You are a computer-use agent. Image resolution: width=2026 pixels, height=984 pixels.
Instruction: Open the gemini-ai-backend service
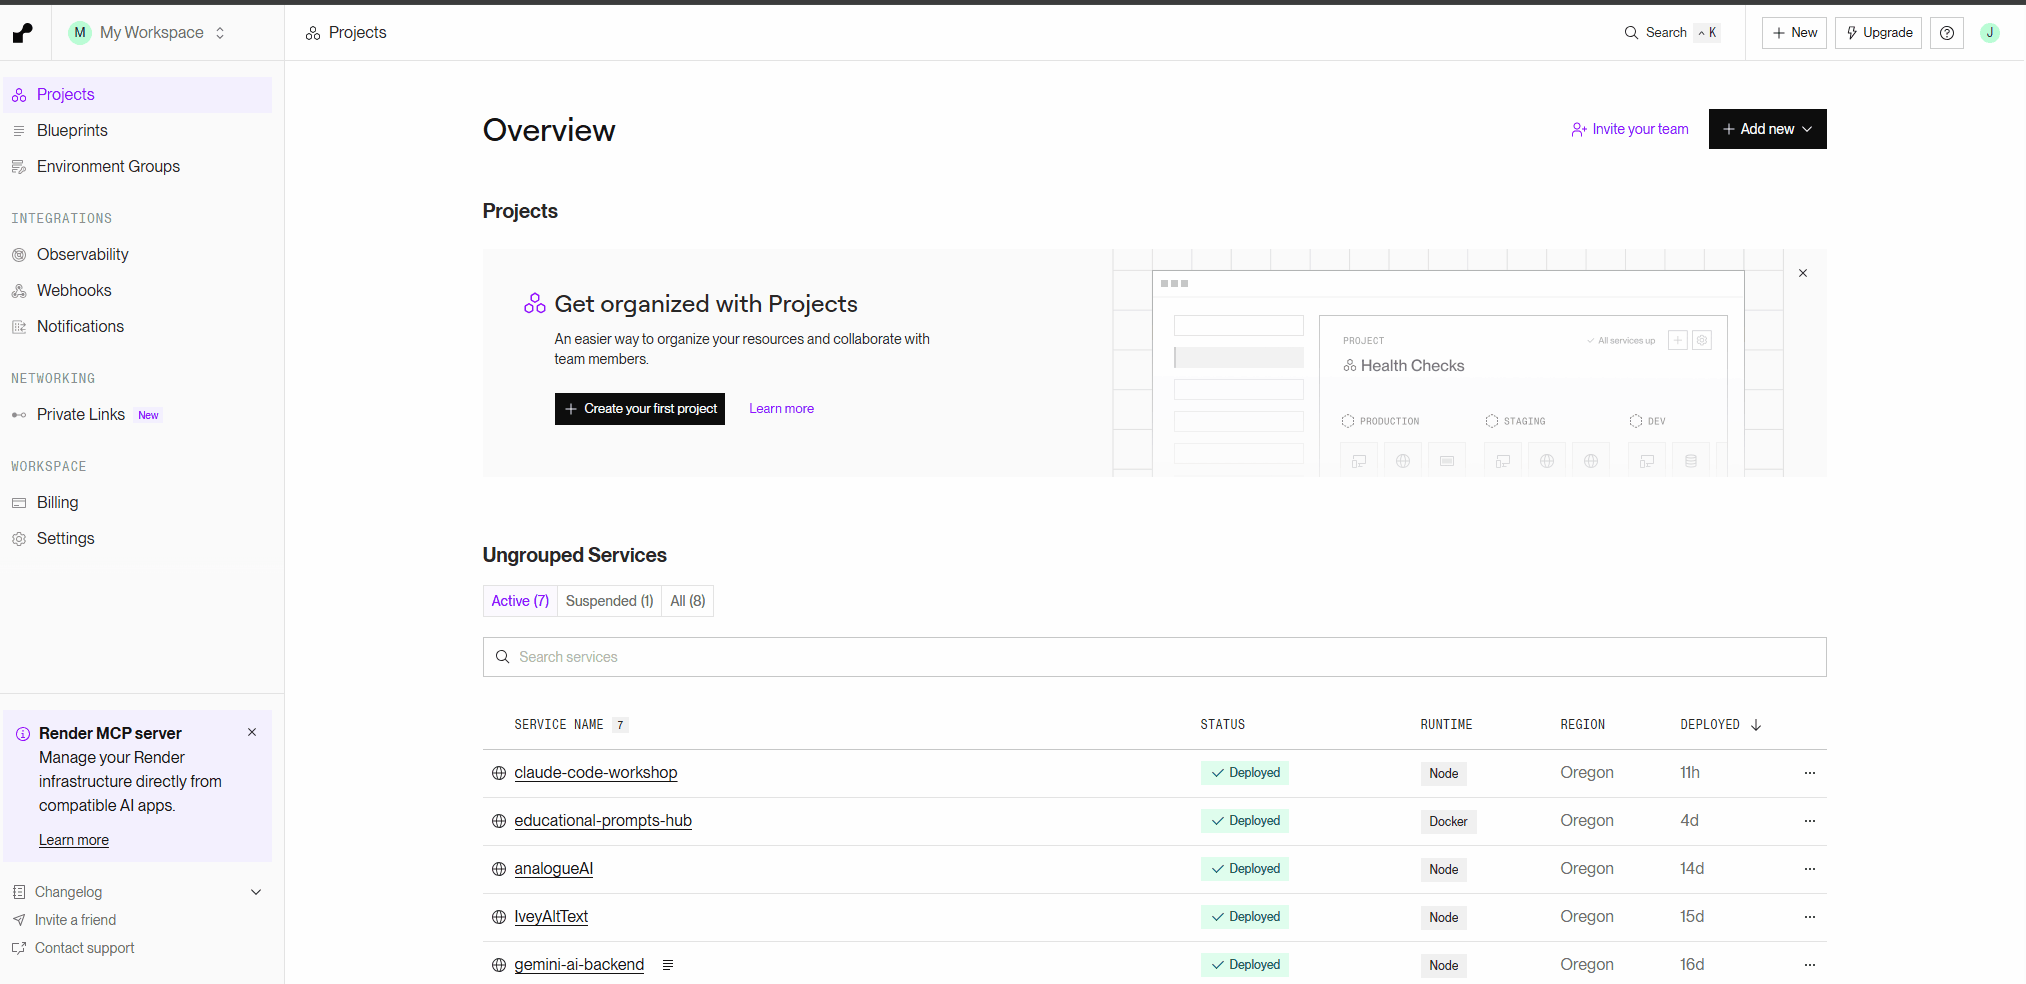point(579,965)
